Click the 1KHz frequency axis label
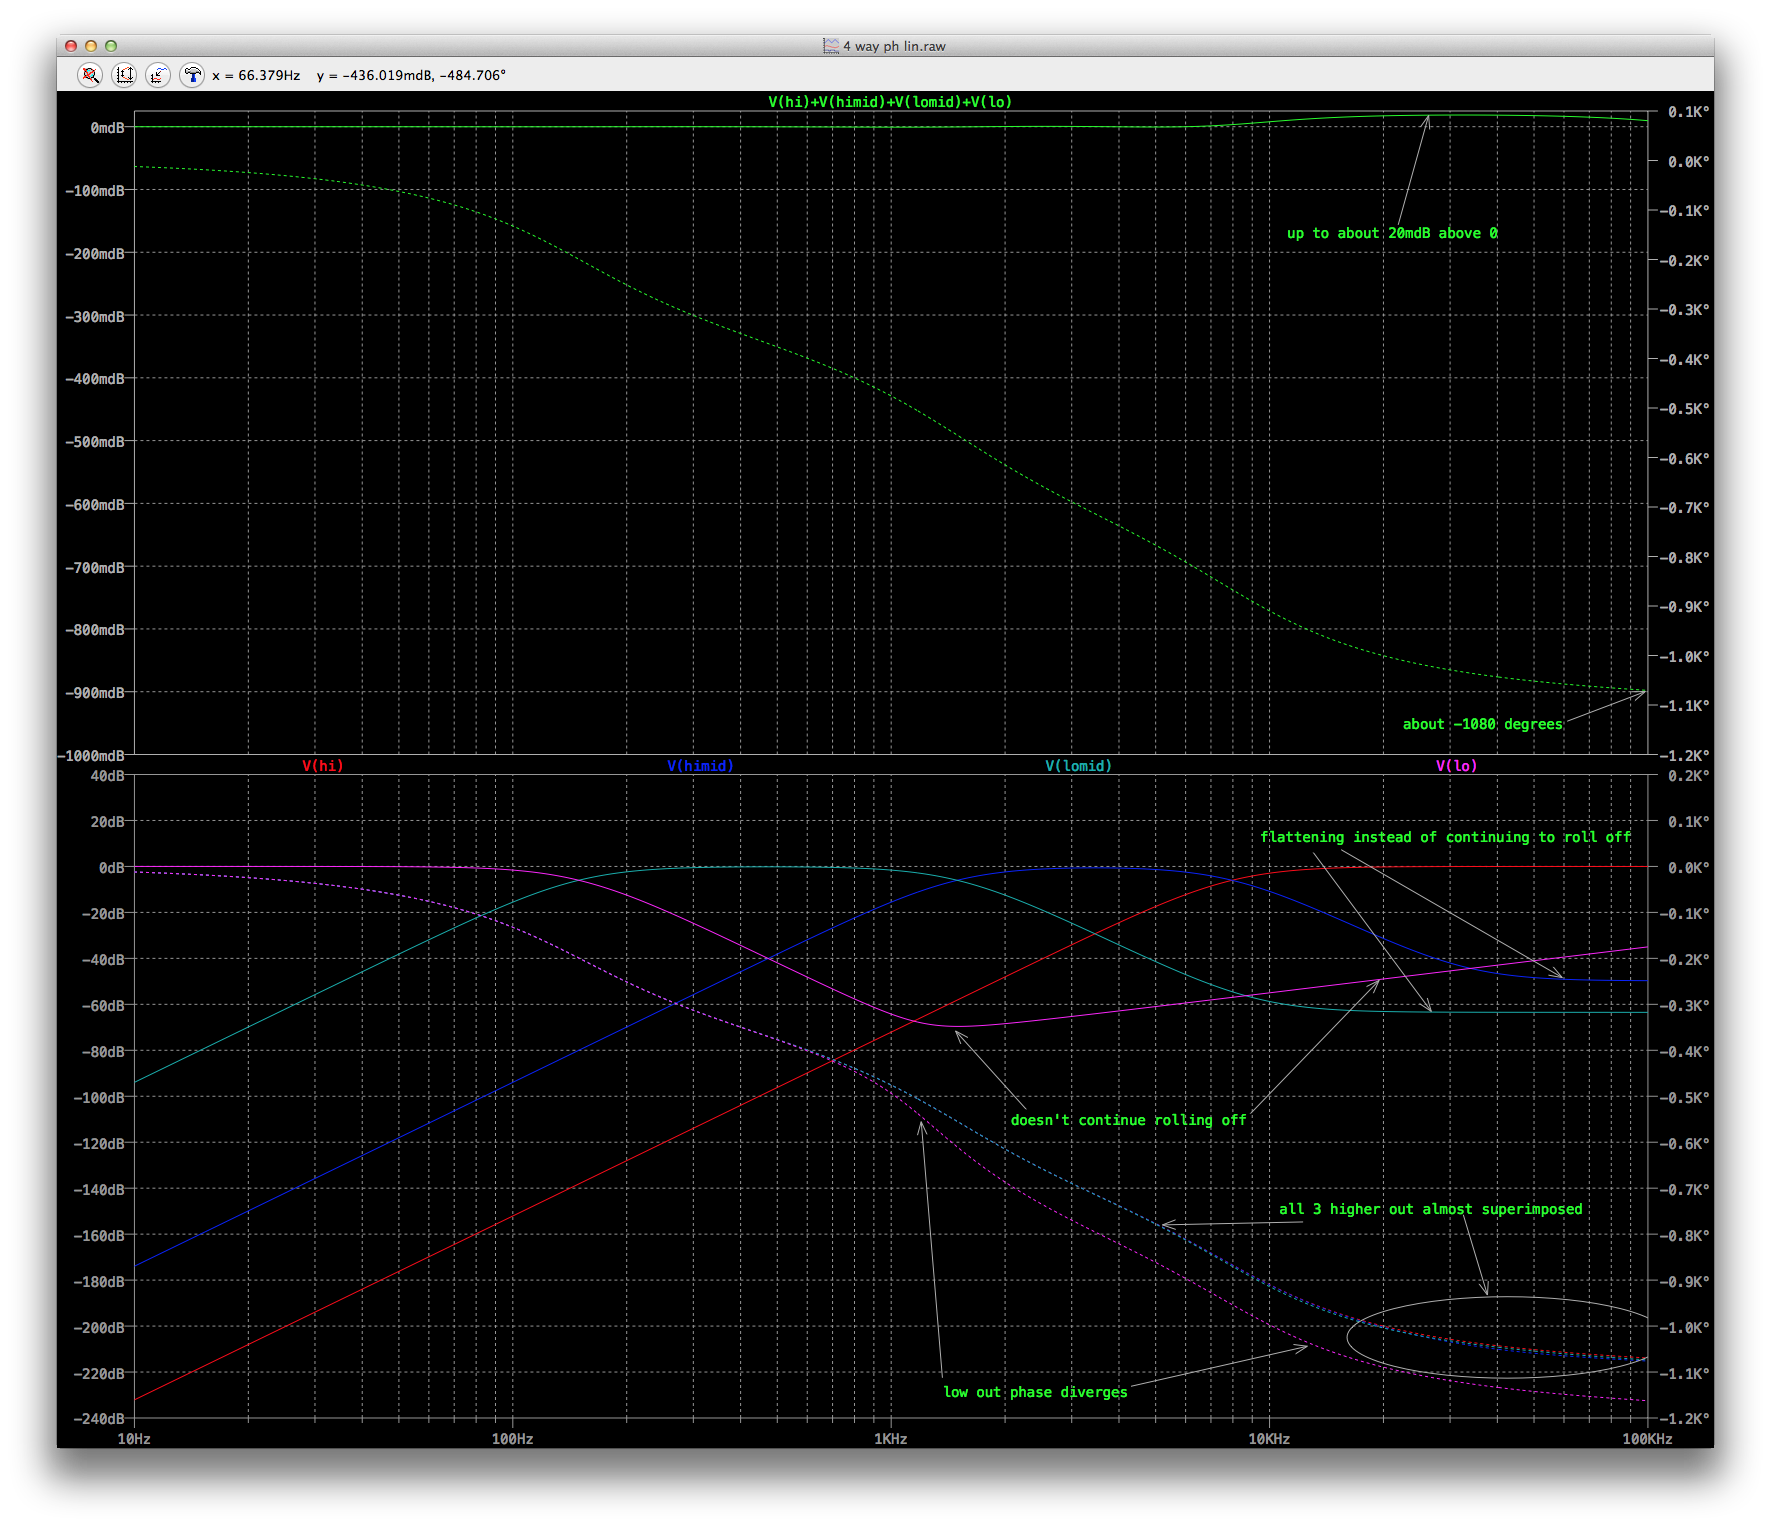Image resolution: width=1771 pixels, height=1527 pixels. (x=890, y=1439)
